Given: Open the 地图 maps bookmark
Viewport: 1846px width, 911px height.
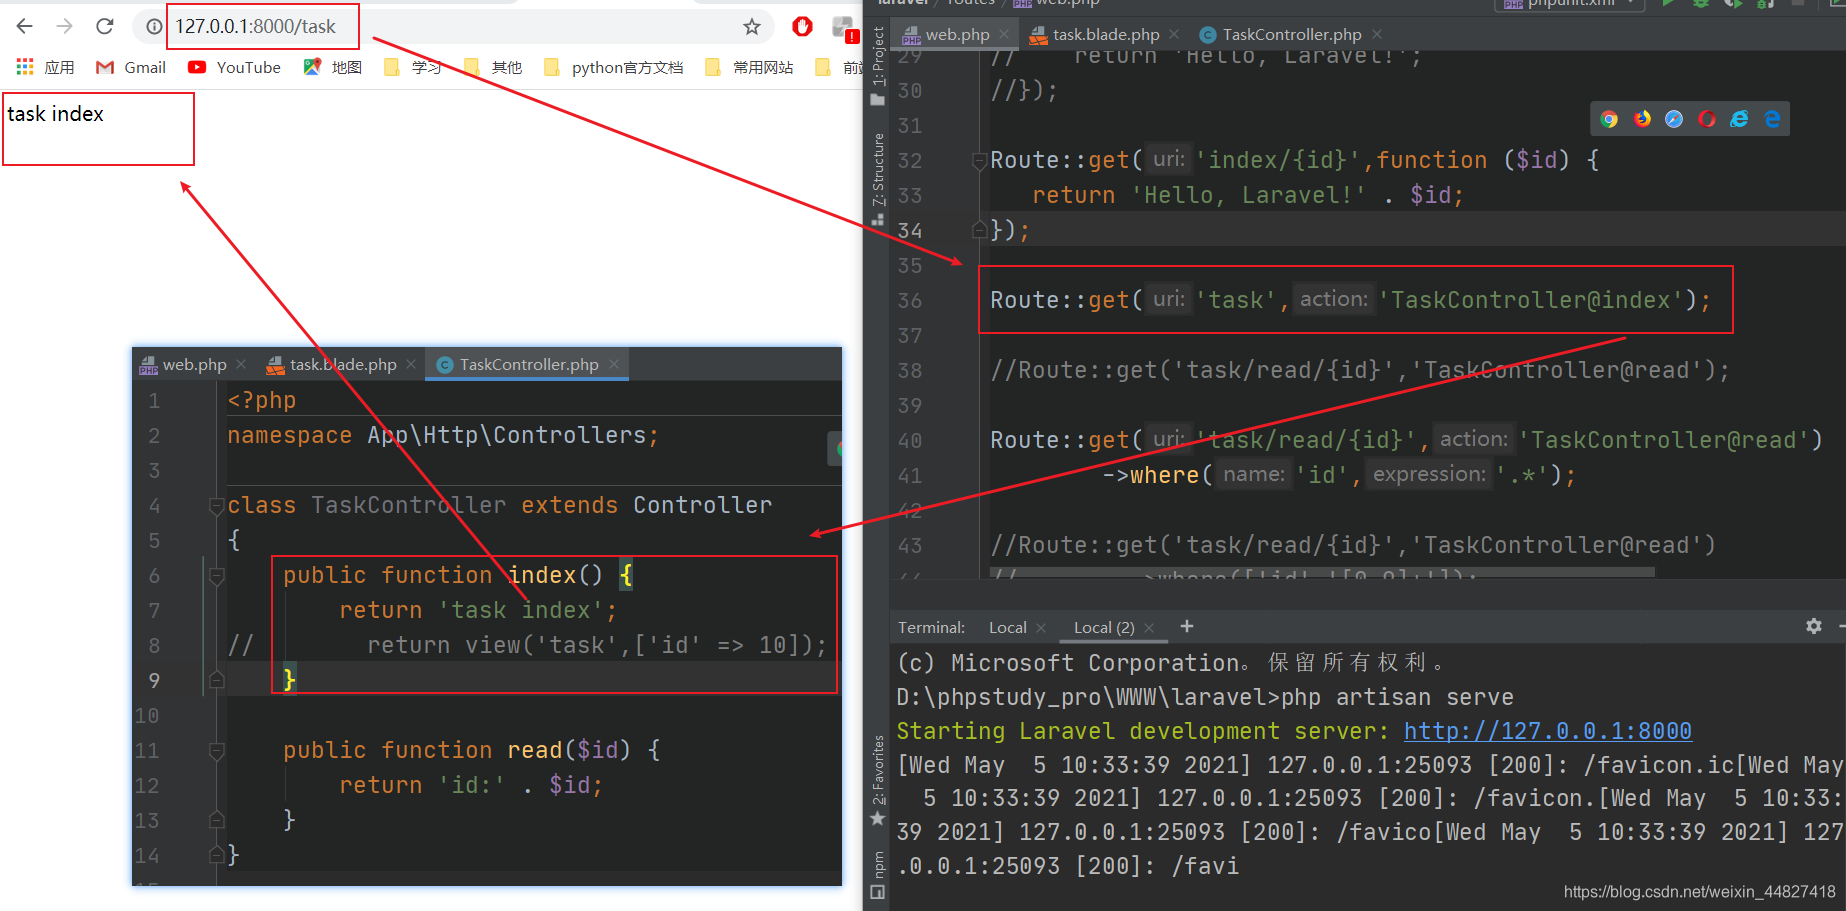Looking at the screenshot, I should coord(333,67).
